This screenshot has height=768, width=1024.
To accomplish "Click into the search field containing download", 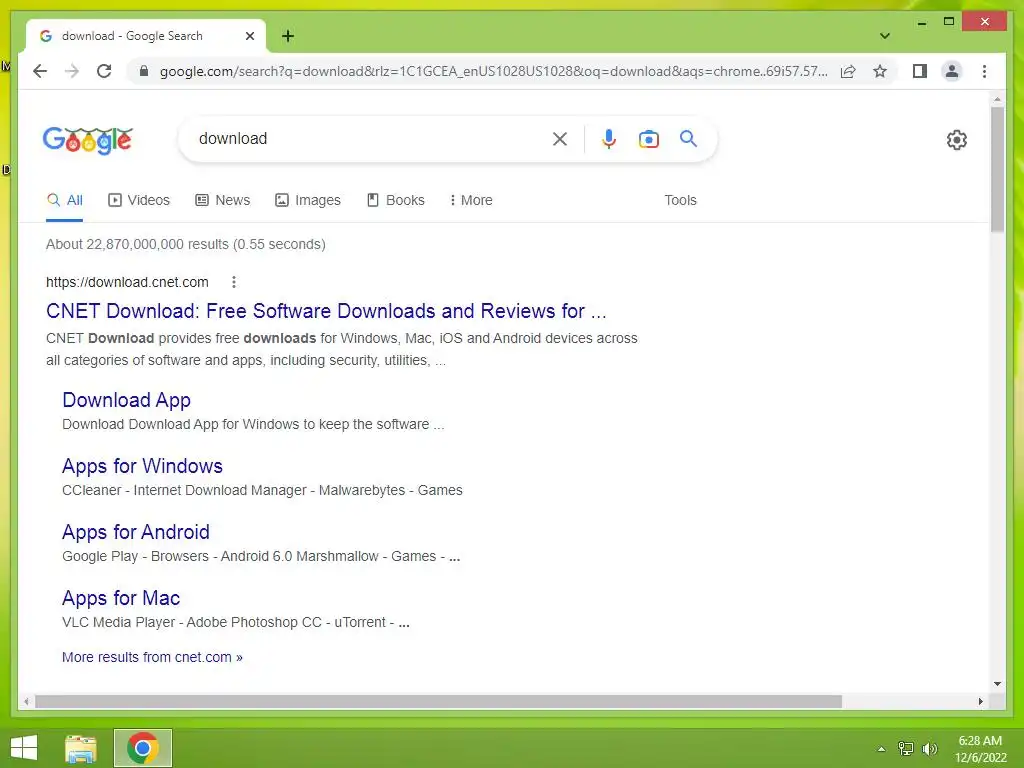I will (x=372, y=138).
